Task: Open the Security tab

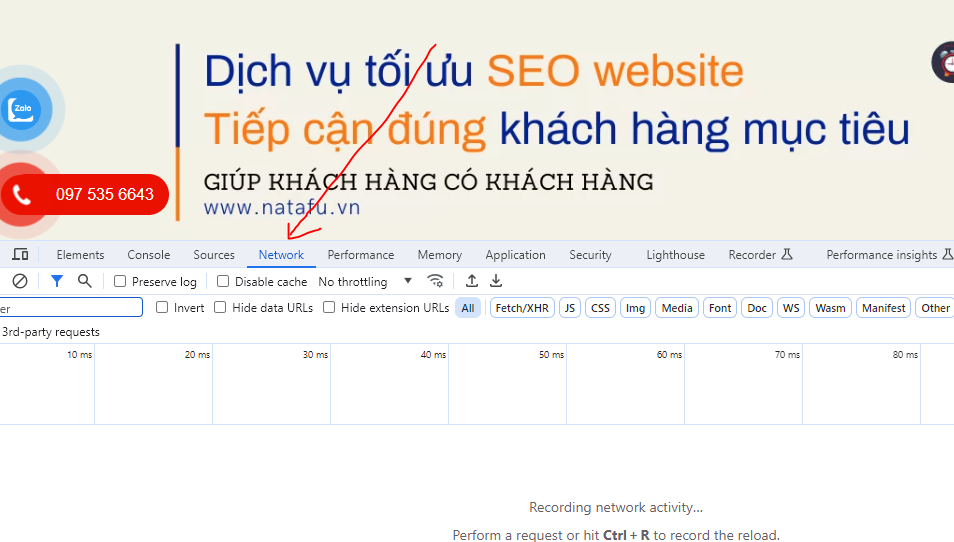Action: coord(590,255)
